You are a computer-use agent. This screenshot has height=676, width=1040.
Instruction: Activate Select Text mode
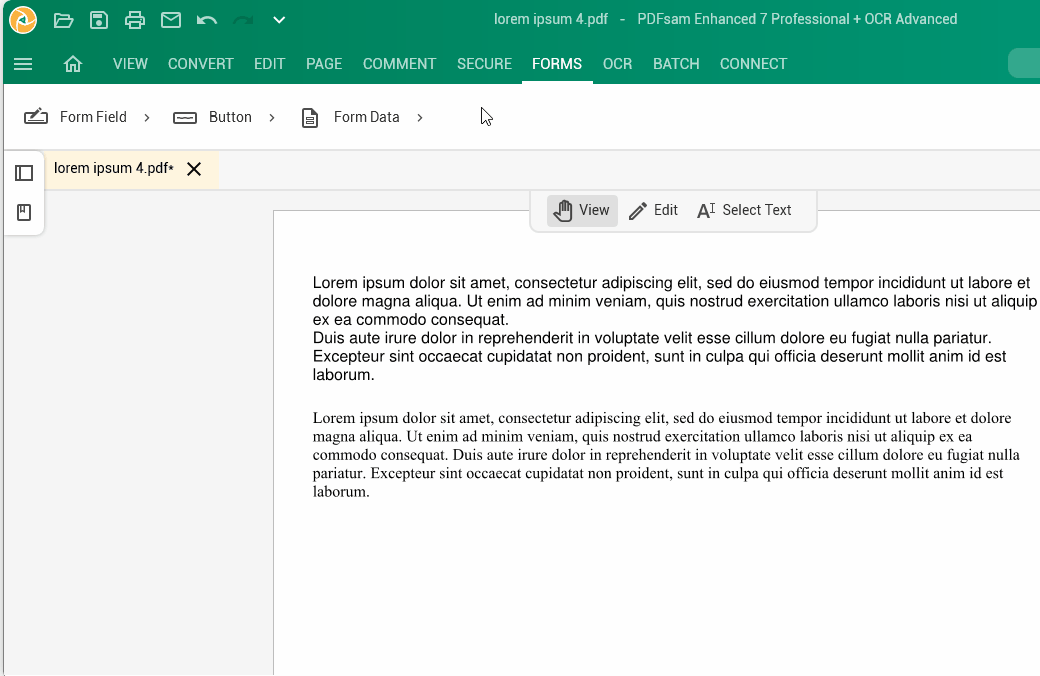[744, 210]
